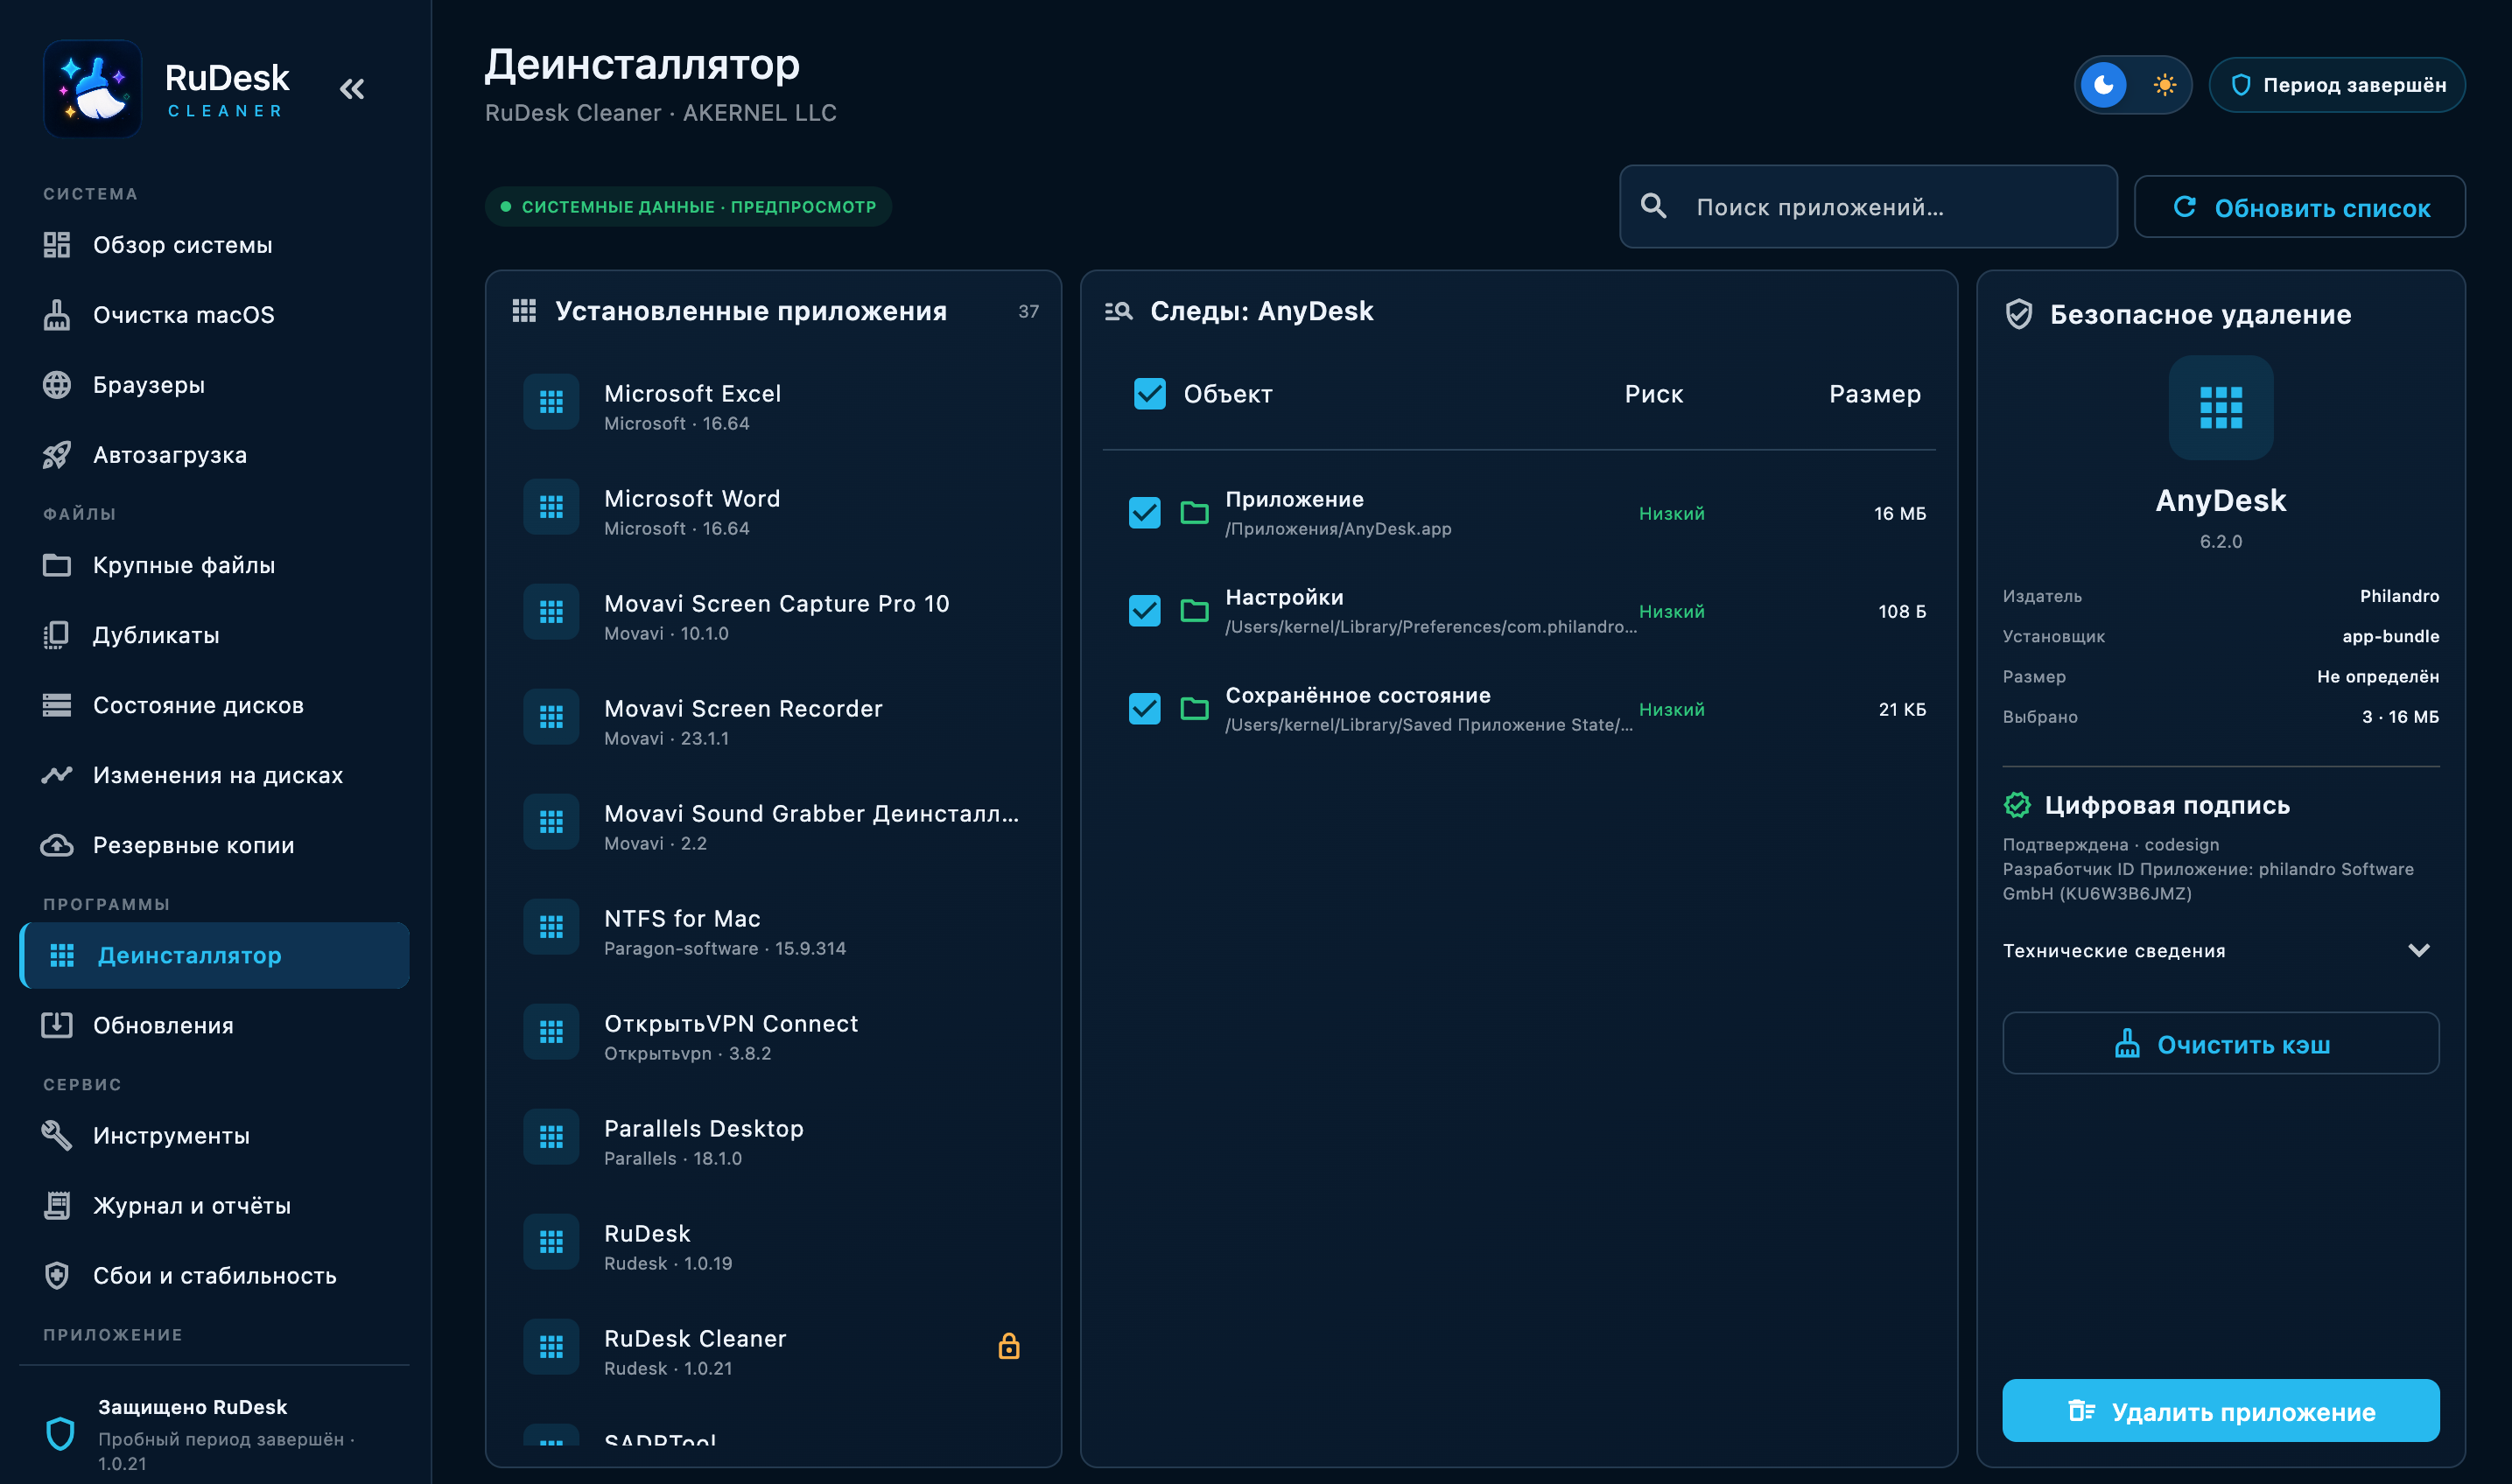Click the Резервные копии cloud icon
2512x1484 pixels.
(57, 845)
